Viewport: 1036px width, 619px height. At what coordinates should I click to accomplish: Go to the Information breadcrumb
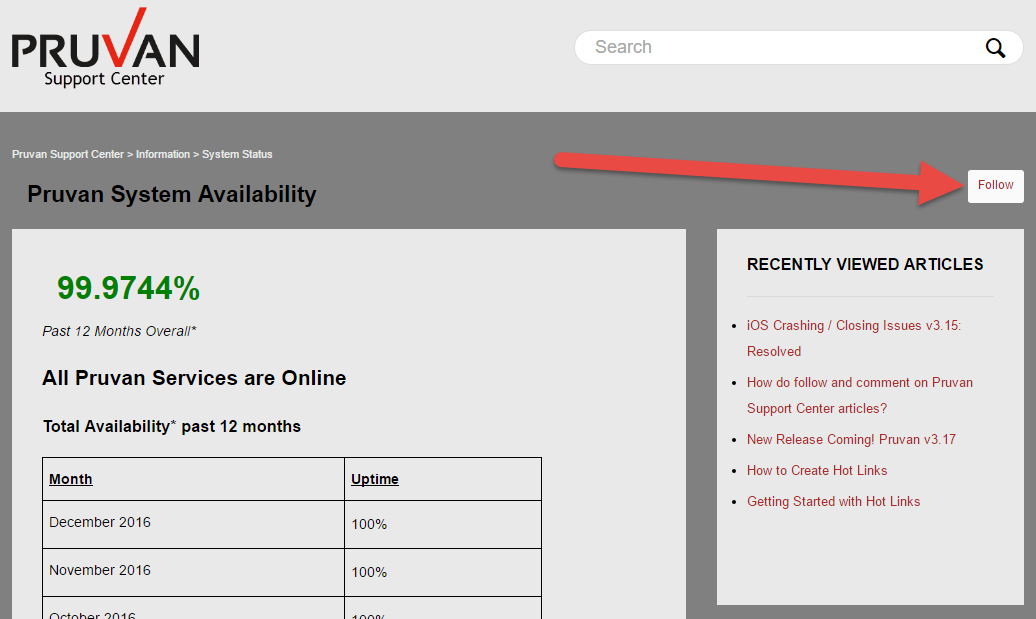(163, 154)
